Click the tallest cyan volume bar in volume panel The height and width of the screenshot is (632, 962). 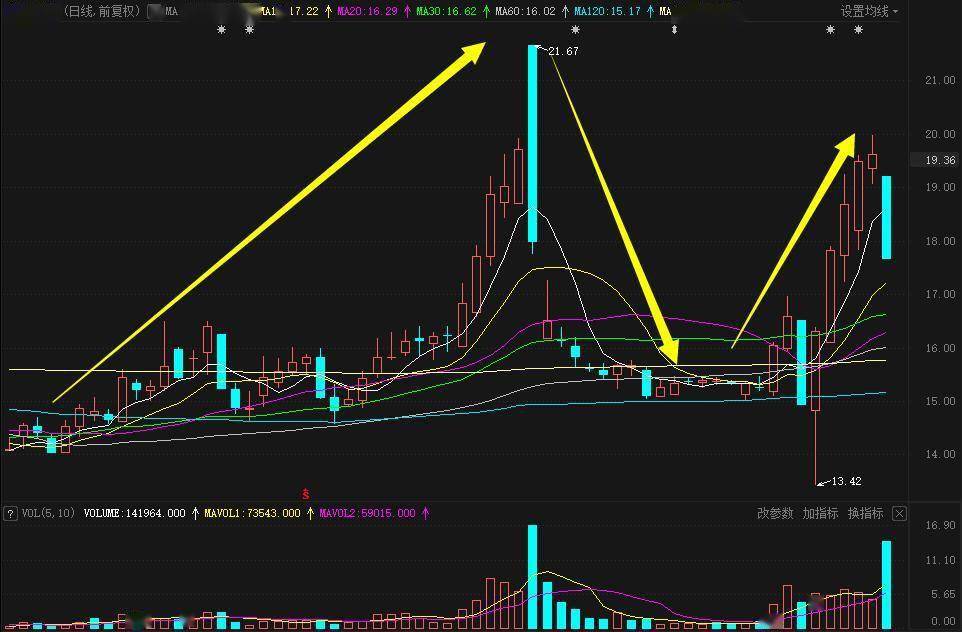[x=533, y=577]
